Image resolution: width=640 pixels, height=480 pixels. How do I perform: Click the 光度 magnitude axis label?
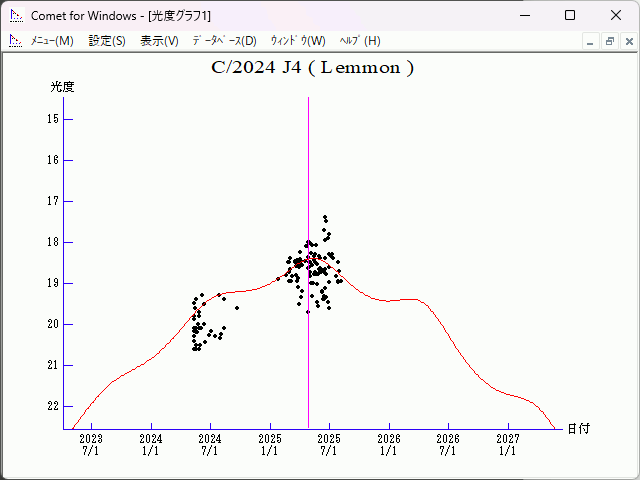point(63,87)
